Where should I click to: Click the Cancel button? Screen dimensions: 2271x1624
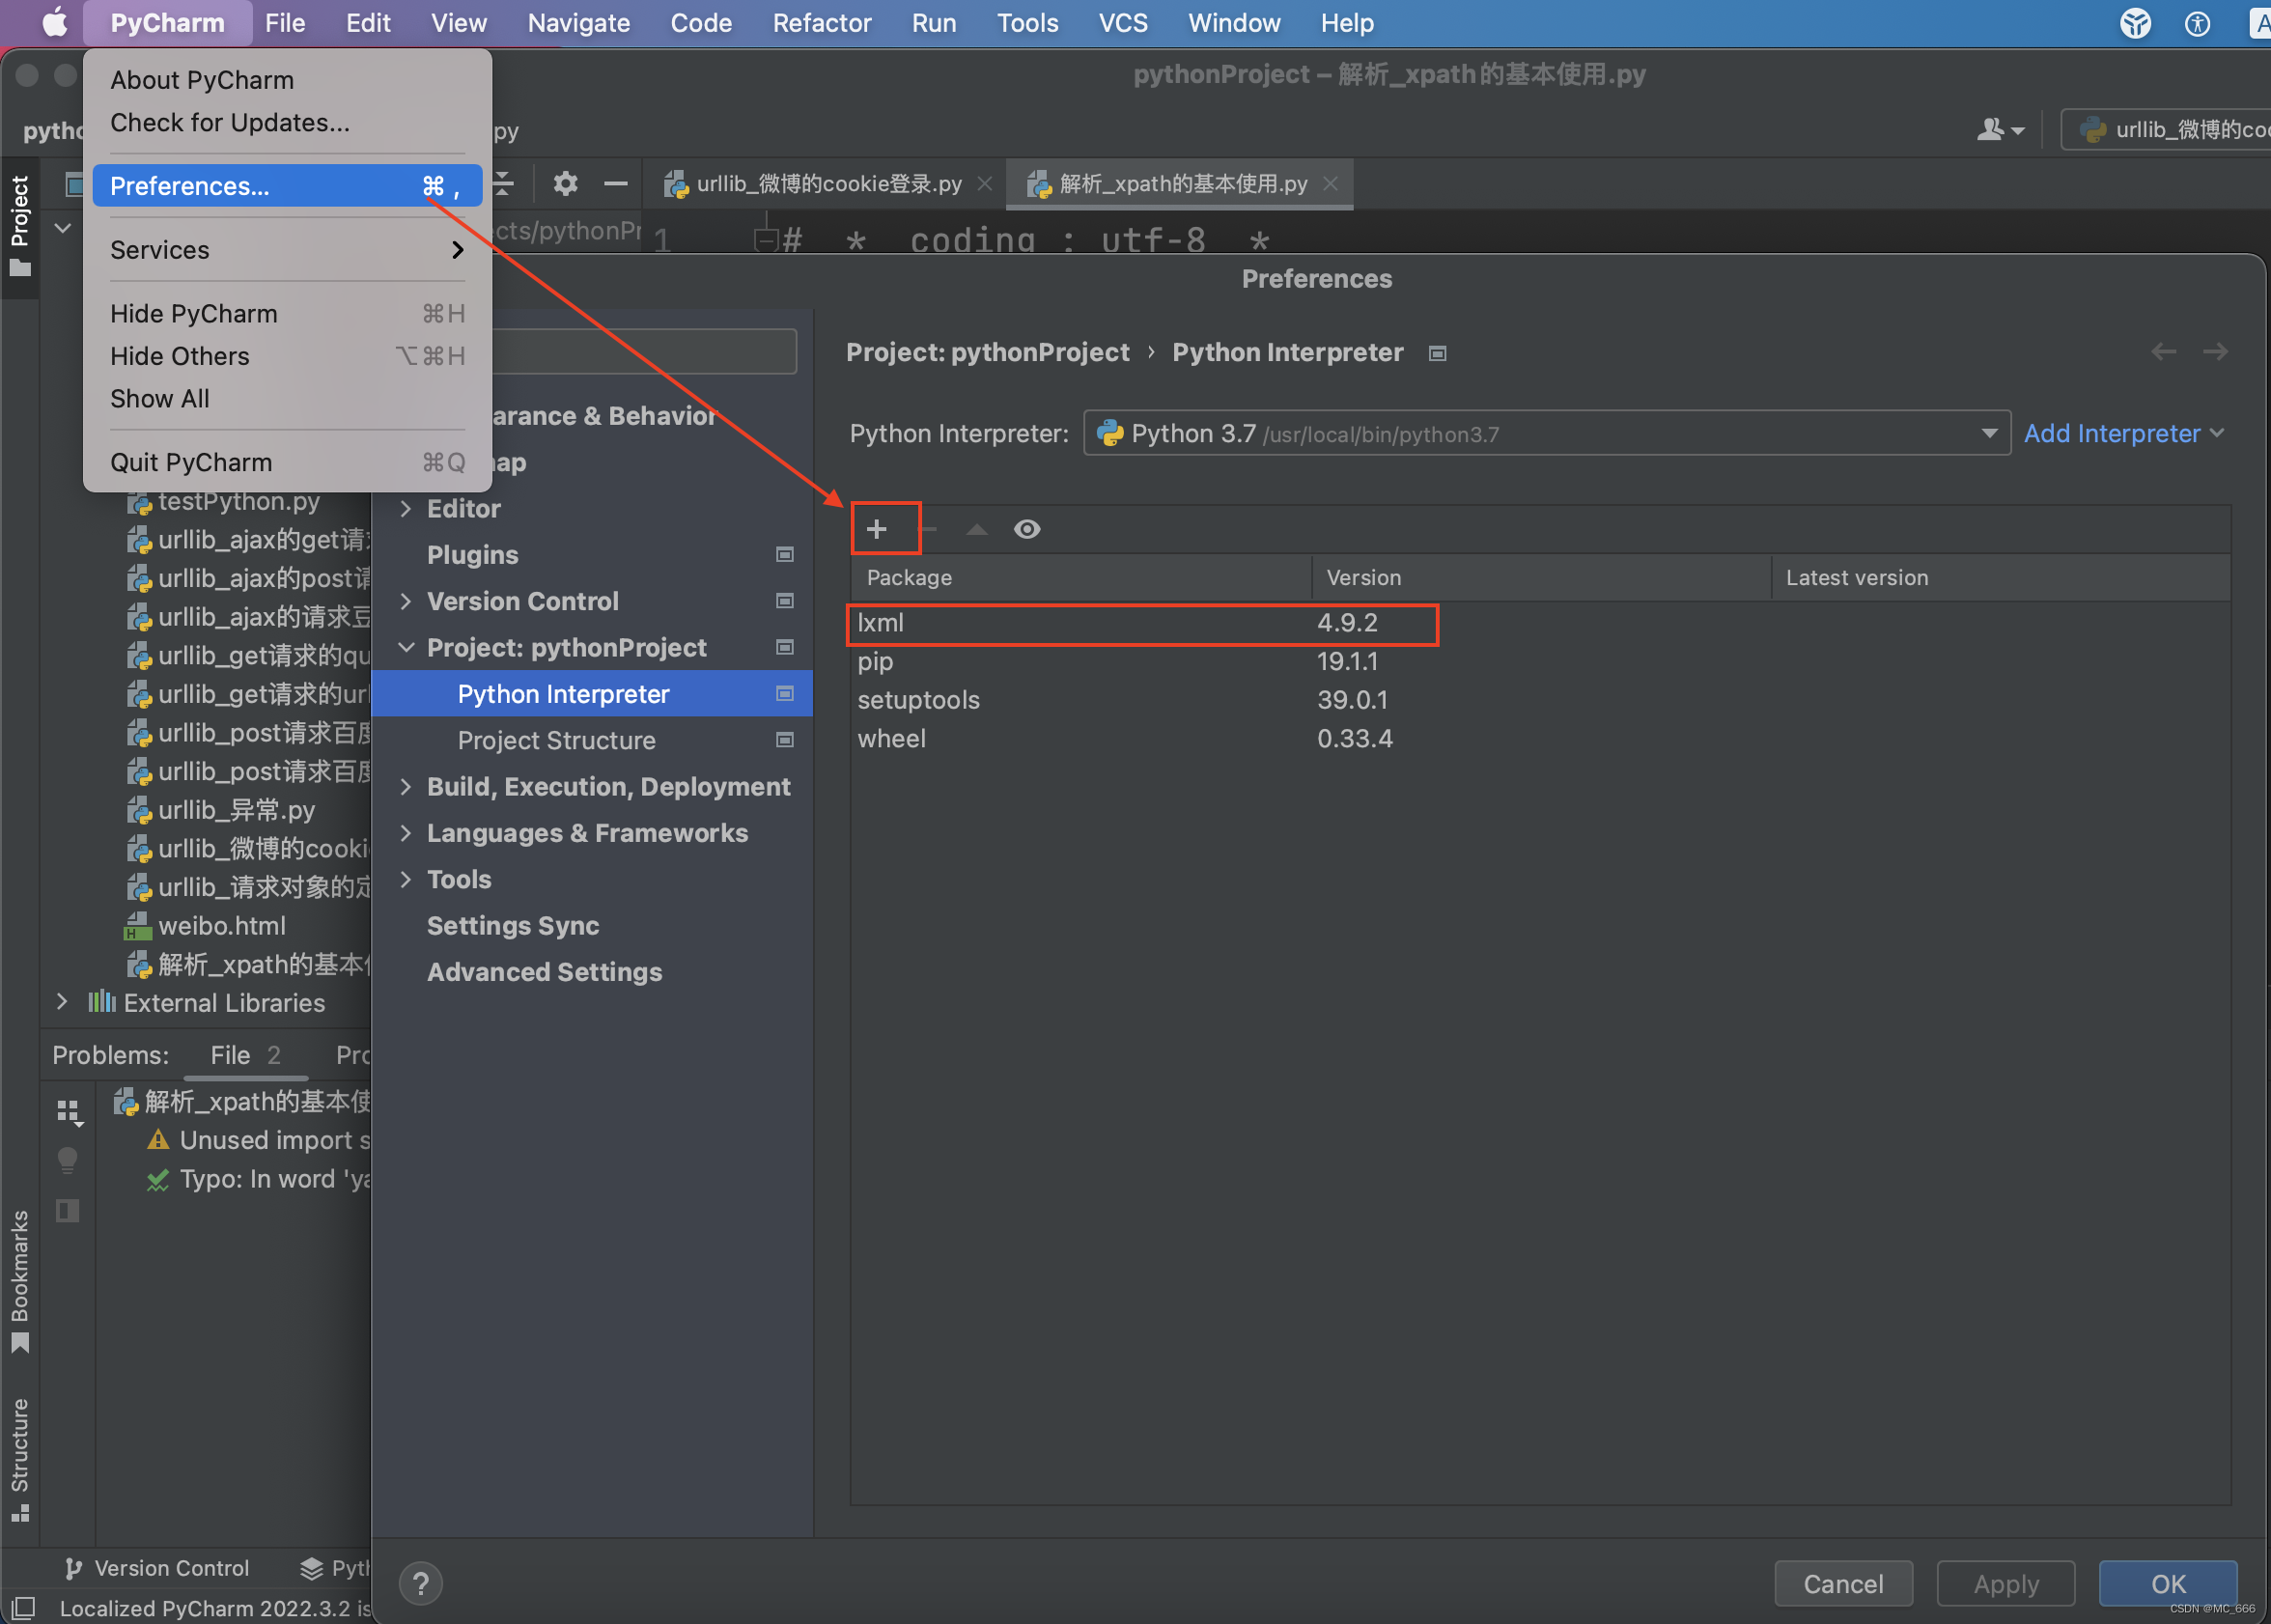point(1843,1584)
